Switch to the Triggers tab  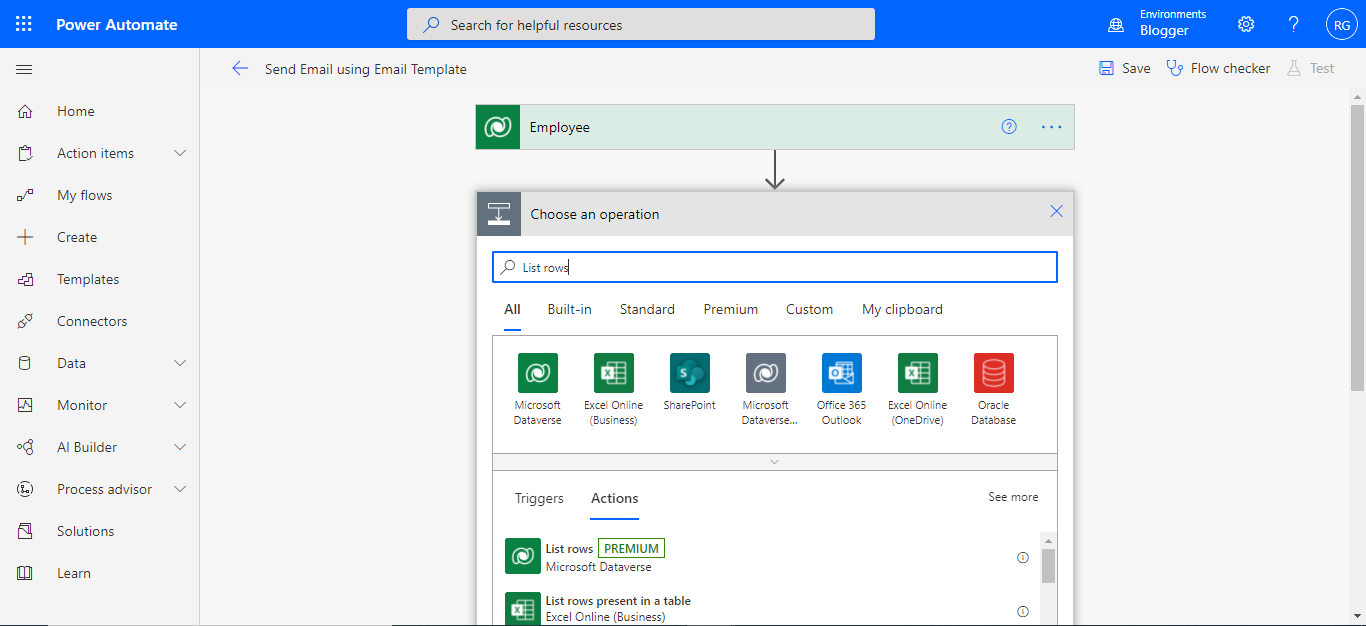tap(539, 498)
